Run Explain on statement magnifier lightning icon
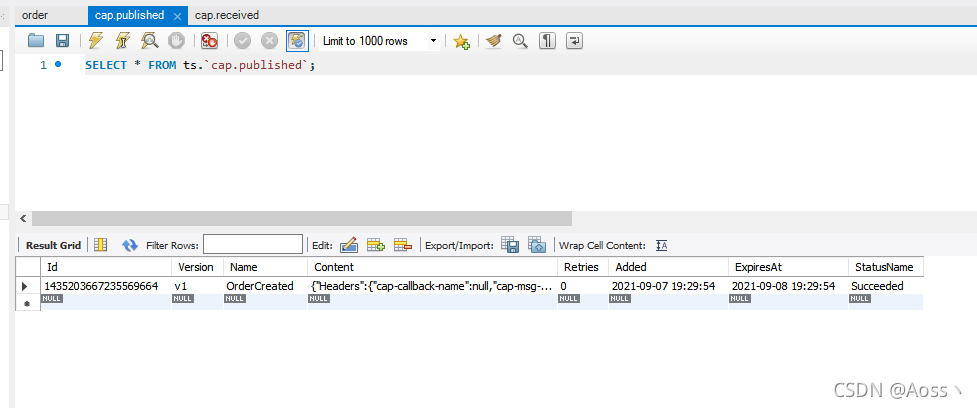Screen dimensions: 977x408 coord(150,41)
